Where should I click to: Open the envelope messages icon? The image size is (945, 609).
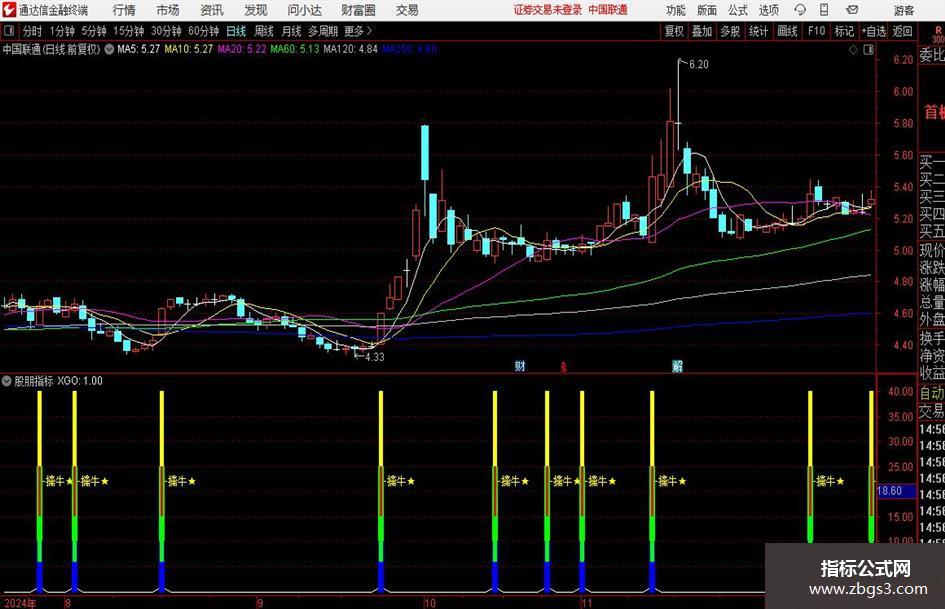tap(852, 10)
